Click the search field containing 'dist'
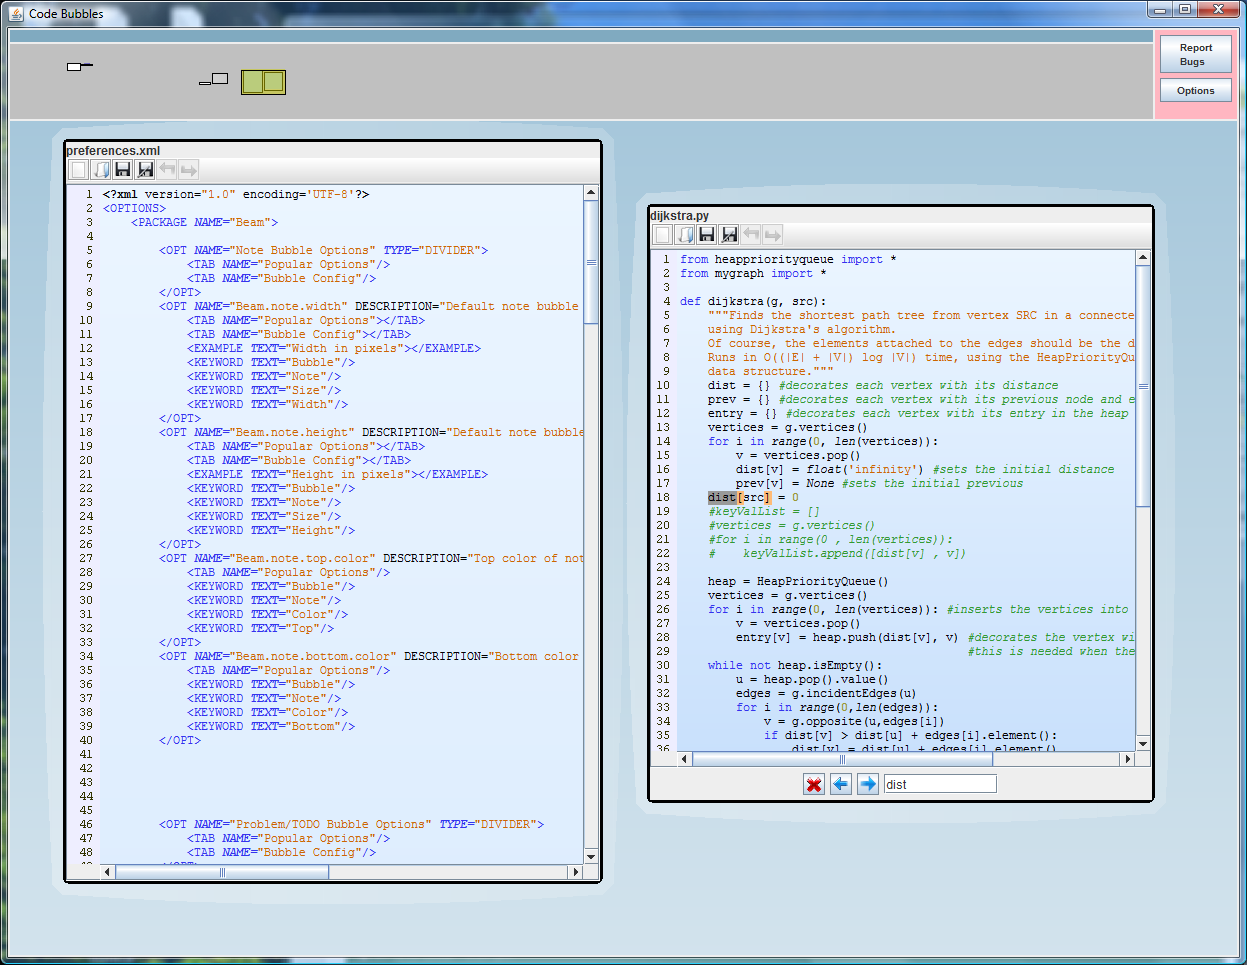The image size is (1247, 965). point(940,784)
